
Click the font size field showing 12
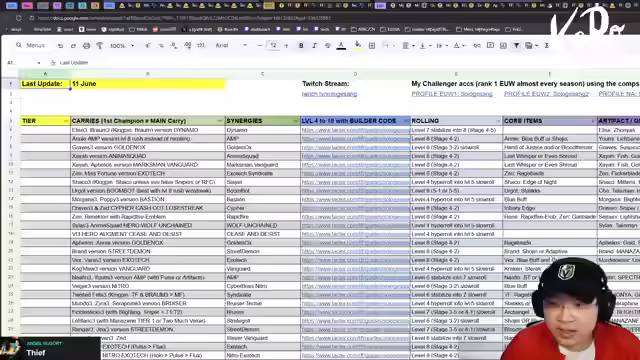(x=273, y=46)
